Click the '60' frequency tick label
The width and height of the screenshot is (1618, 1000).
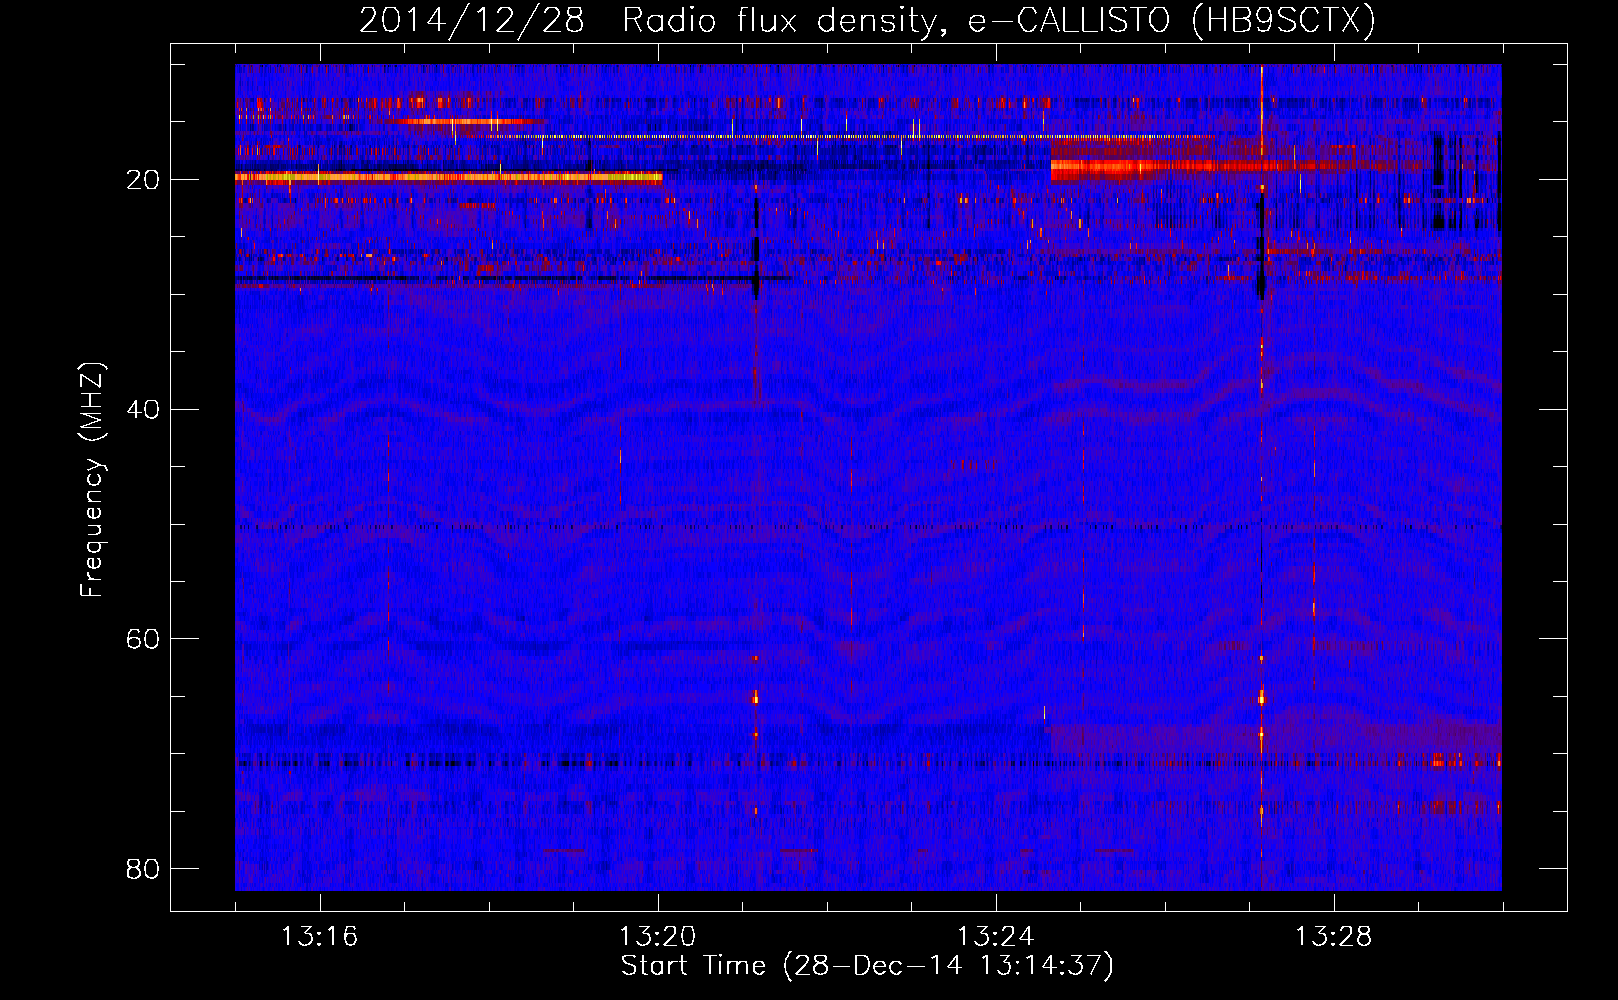pos(143,639)
